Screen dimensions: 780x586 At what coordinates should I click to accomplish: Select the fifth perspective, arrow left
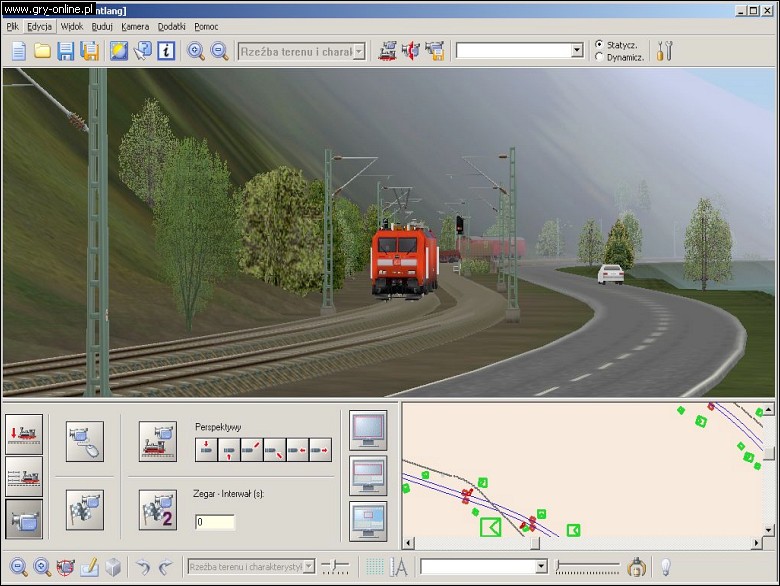coord(297,450)
